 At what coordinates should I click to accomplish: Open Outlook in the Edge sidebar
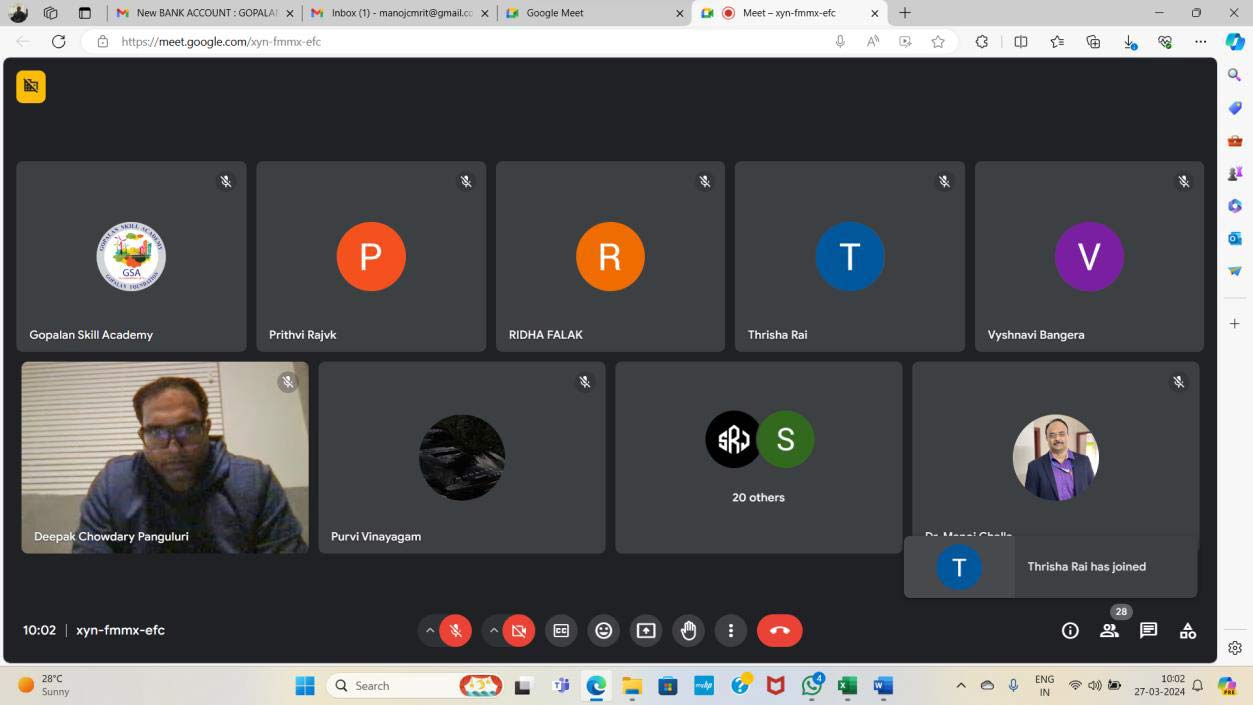pos(1235,239)
